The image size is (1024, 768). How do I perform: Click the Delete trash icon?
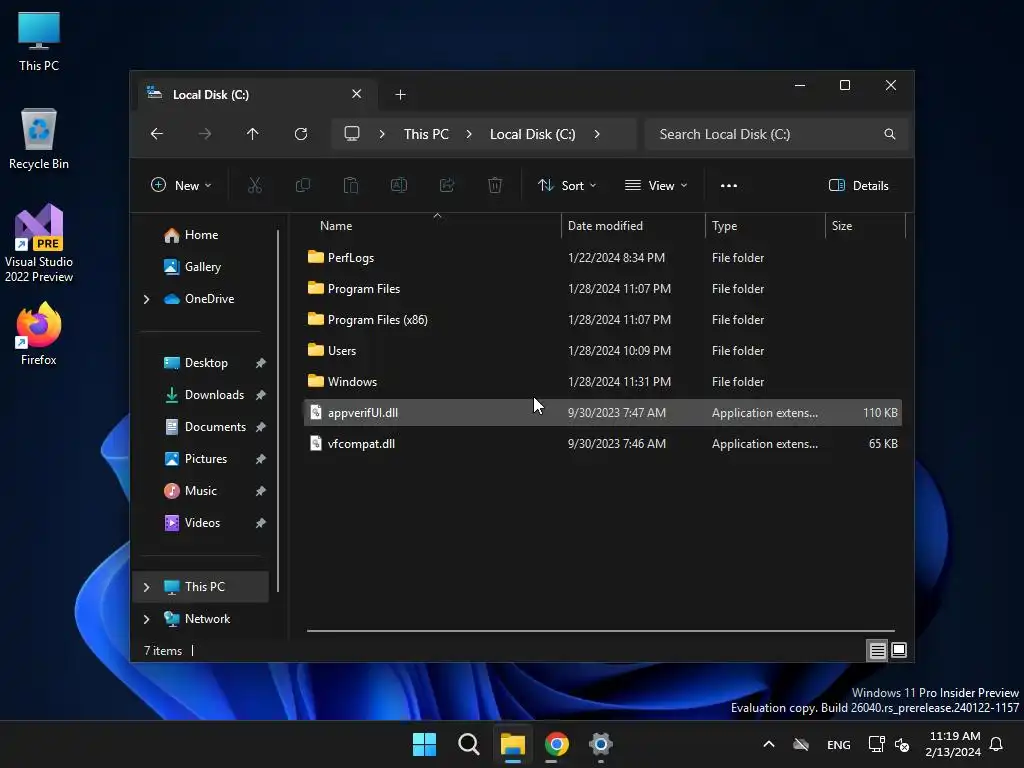pyautogui.click(x=495, y=185)
